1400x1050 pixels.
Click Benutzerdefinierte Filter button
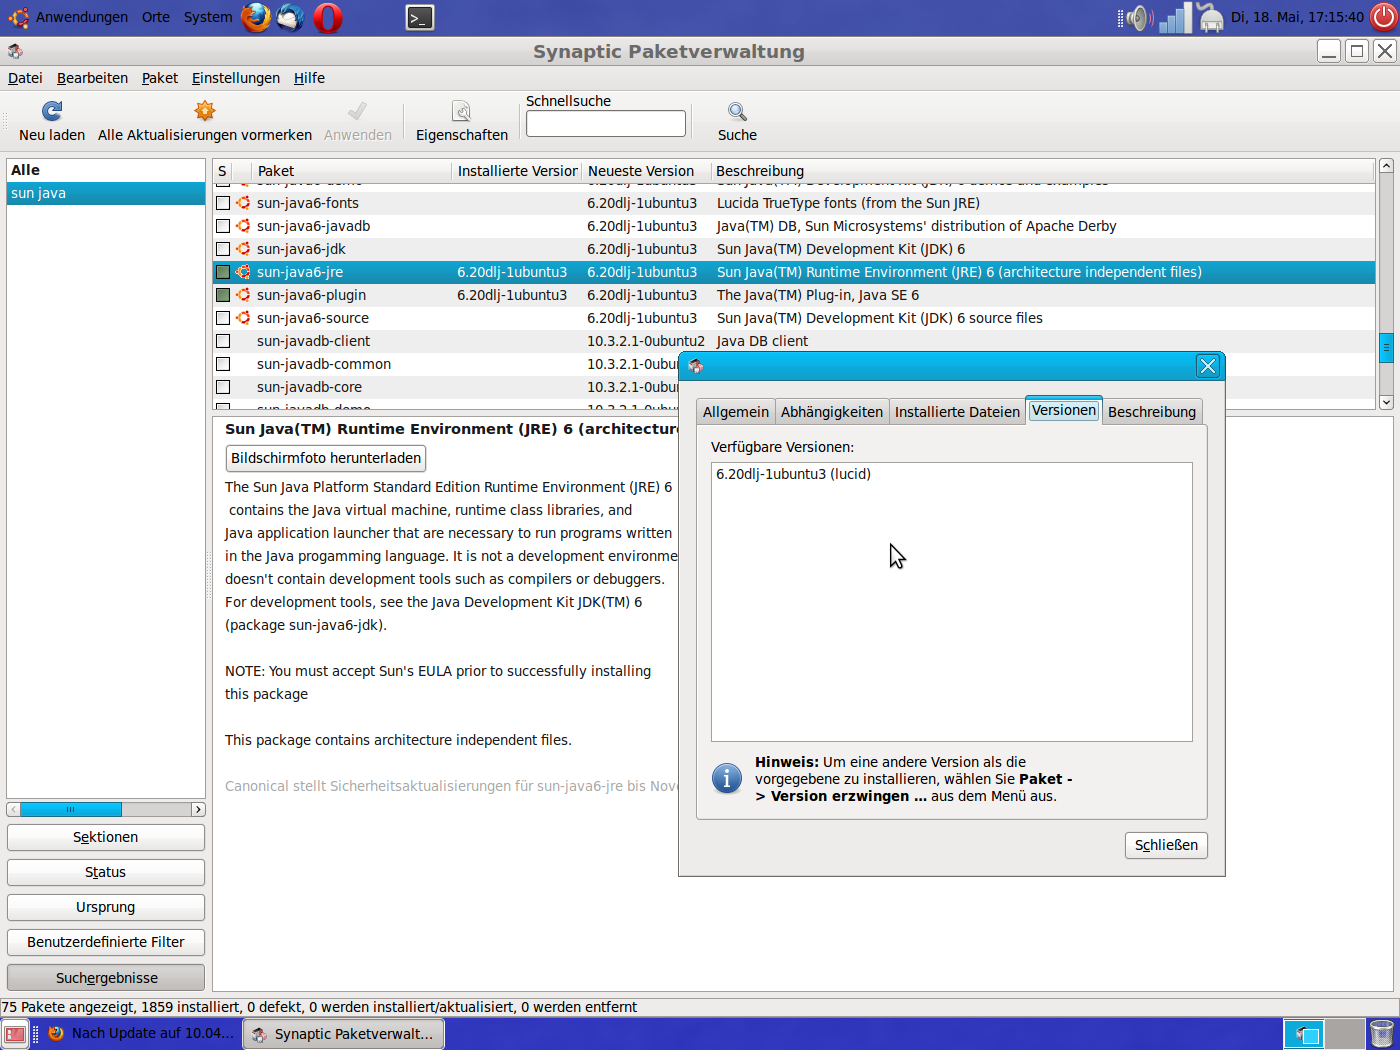[x=106, y=942]
